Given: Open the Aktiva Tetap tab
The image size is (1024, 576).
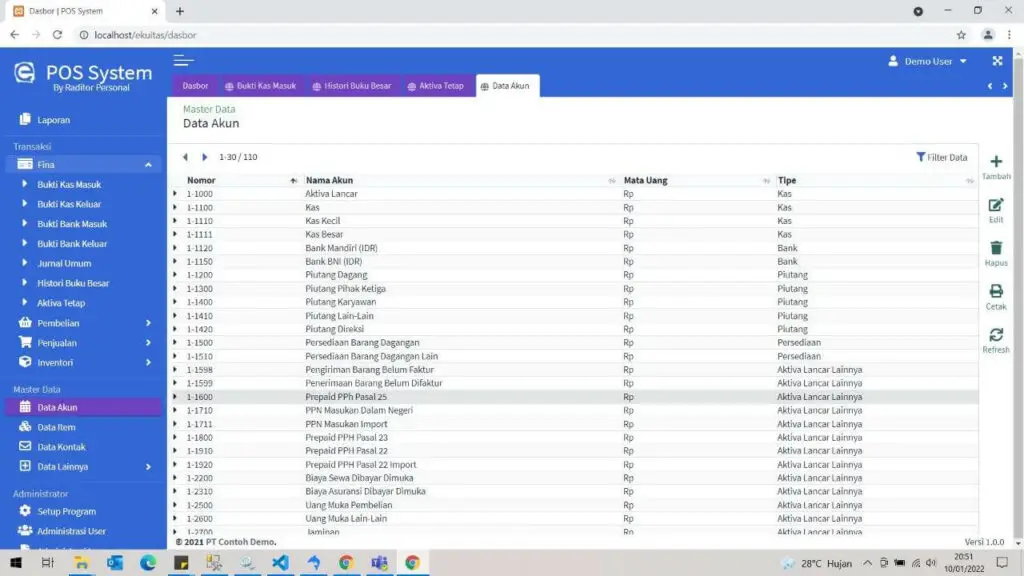Looking at the screenshot, I should coord(440,85).
